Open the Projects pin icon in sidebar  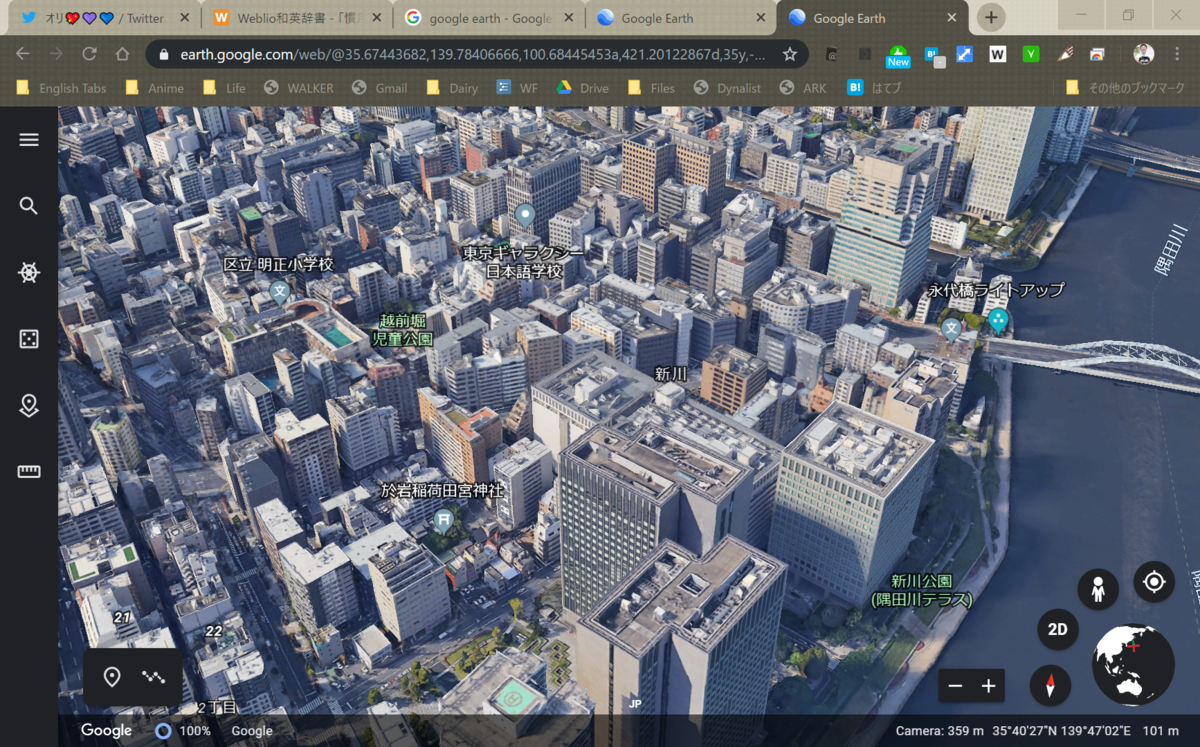[x=29, y=405]
